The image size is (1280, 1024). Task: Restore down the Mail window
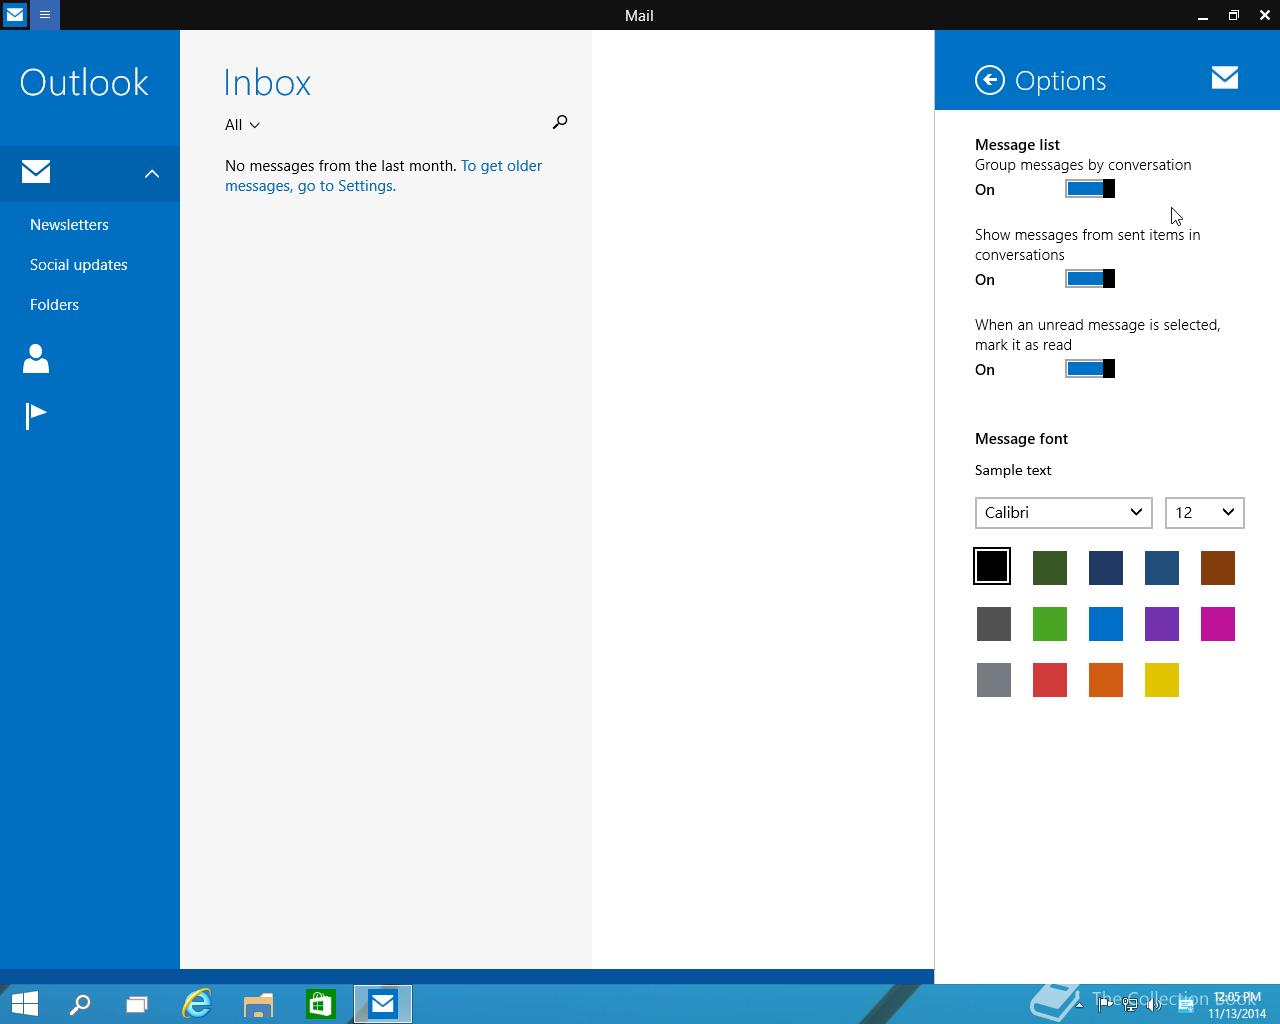pyautogui.click(x=1233, y=15)
